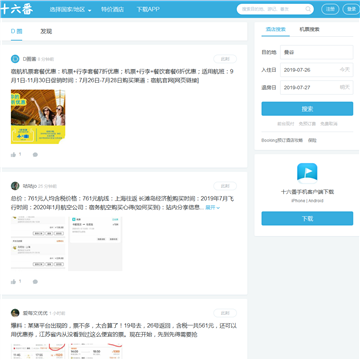
Task: Click the iPhone download link
Action: pos(298,201)
